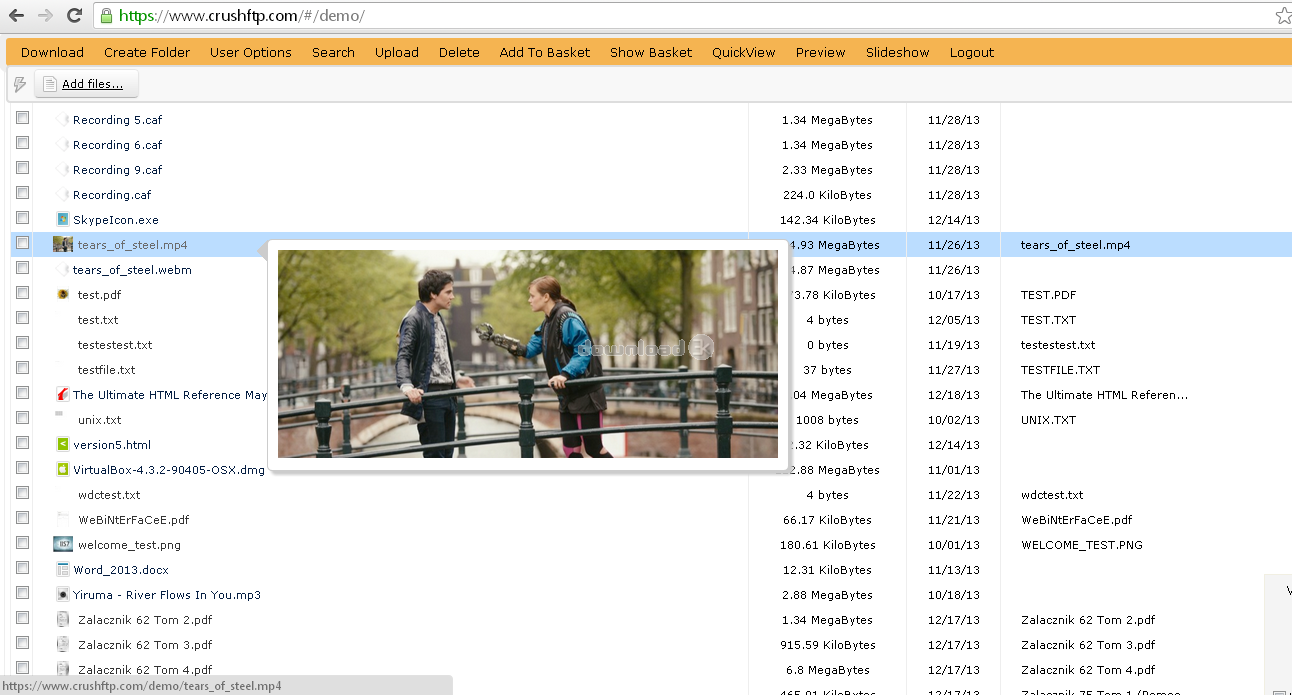Tick the testfile.txt checkbox

[23, 368]
